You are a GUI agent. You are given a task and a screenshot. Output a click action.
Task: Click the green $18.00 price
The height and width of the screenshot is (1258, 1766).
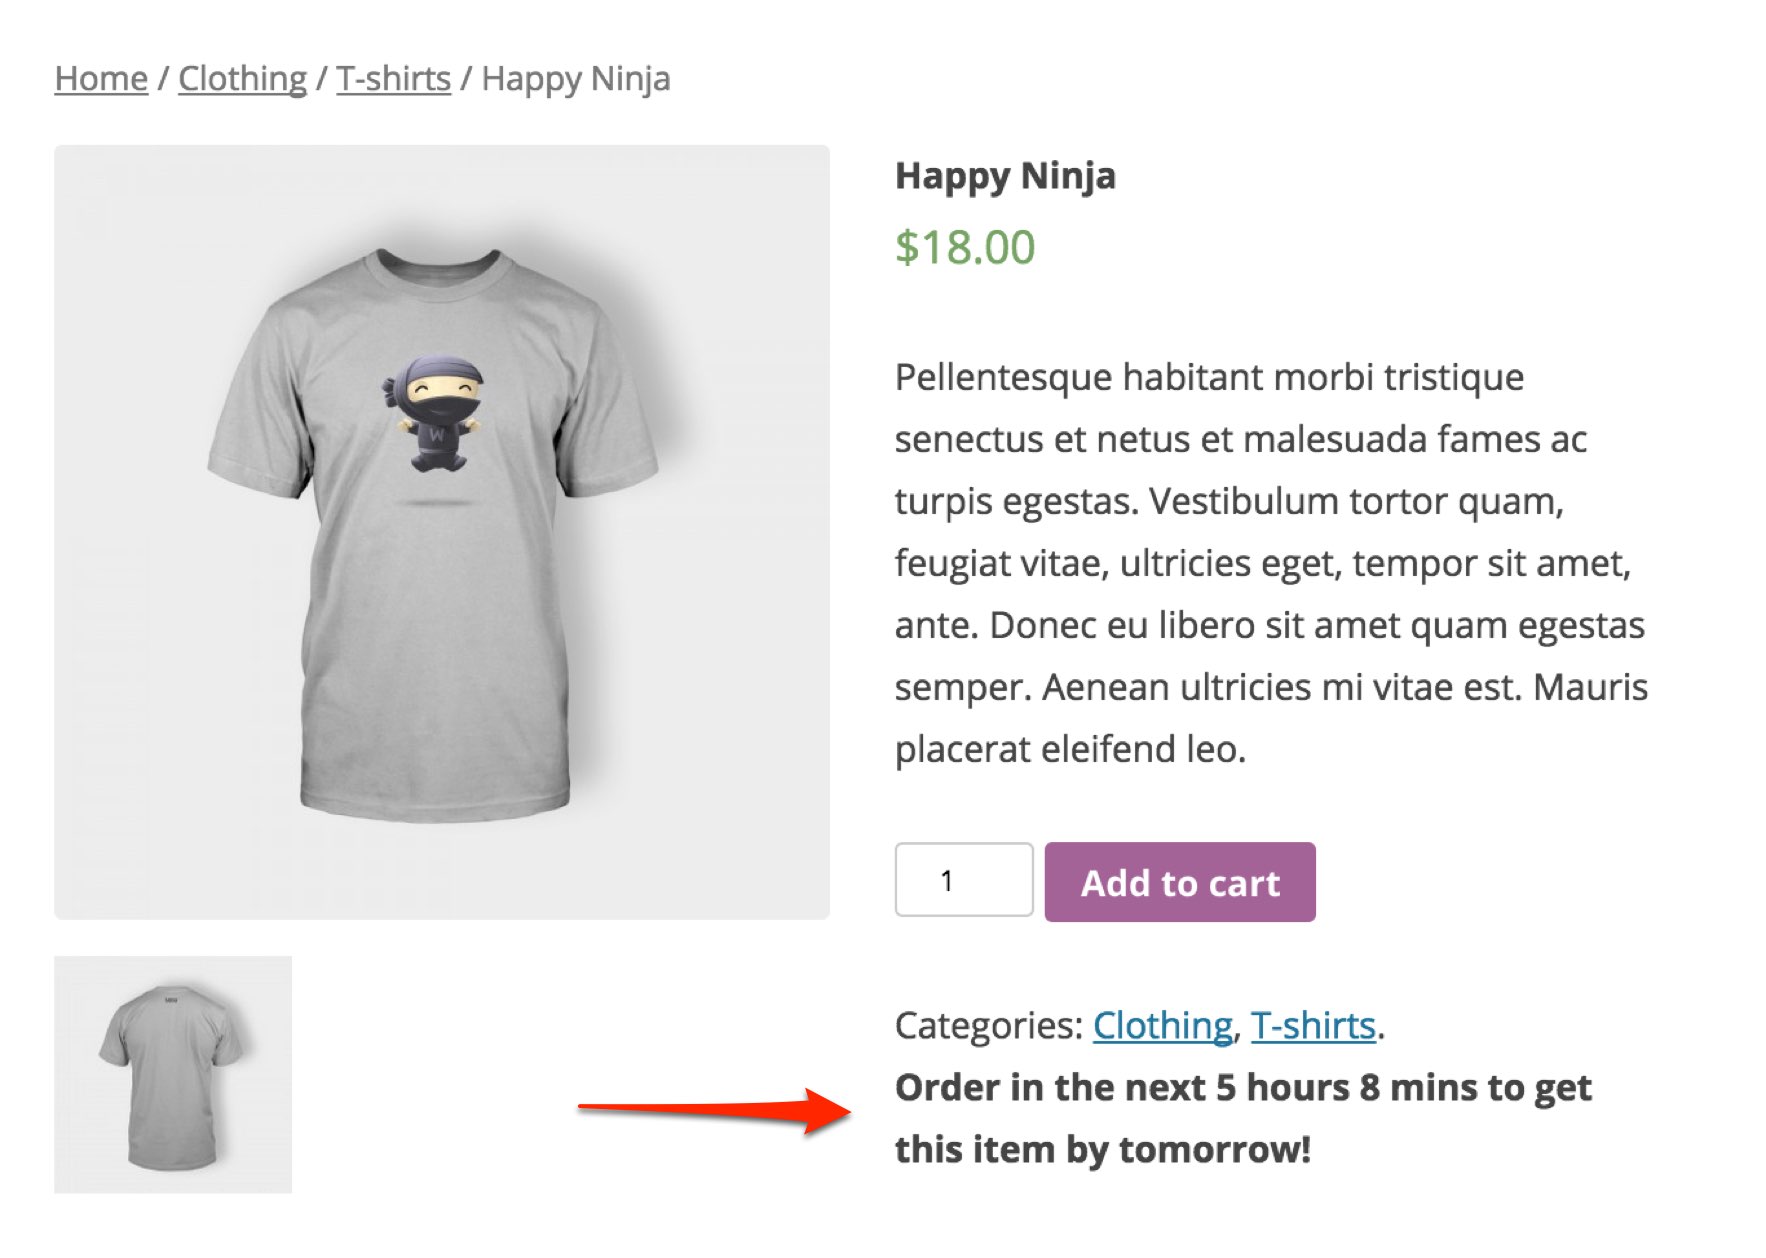[964, 247]
